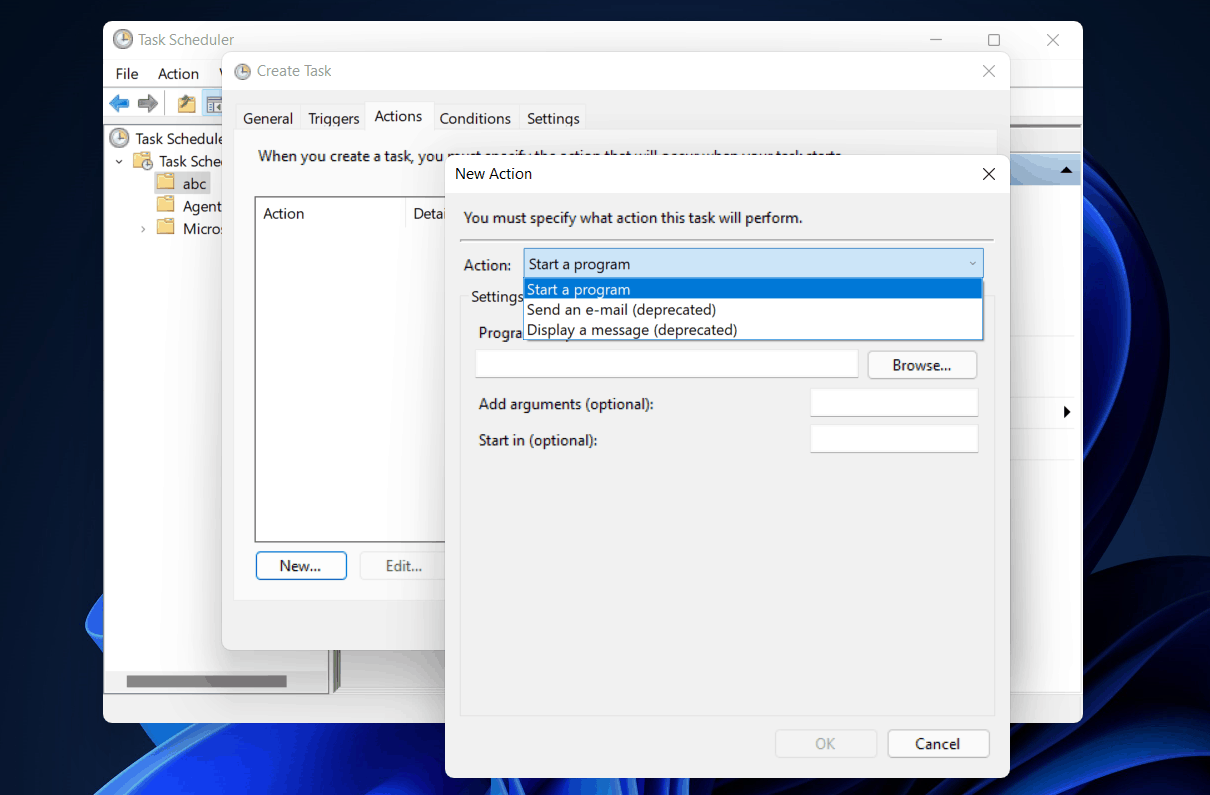Click the Import Task folder toolbar icon
This screenshot has height=795, width=1210.
point(185,103)
